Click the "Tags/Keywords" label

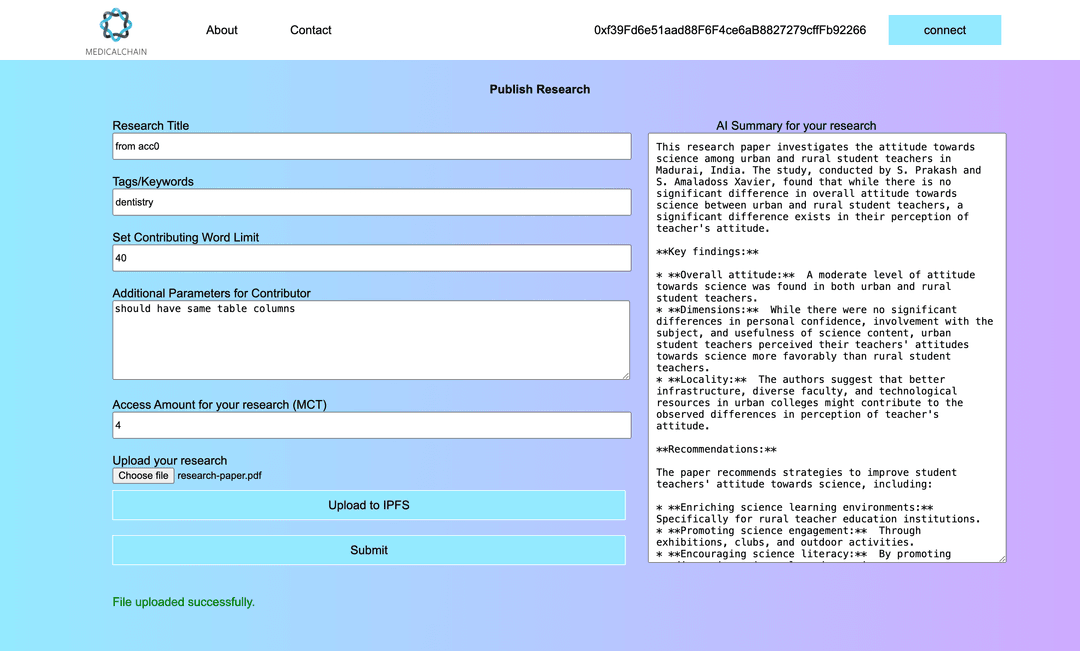coord(153,182)
